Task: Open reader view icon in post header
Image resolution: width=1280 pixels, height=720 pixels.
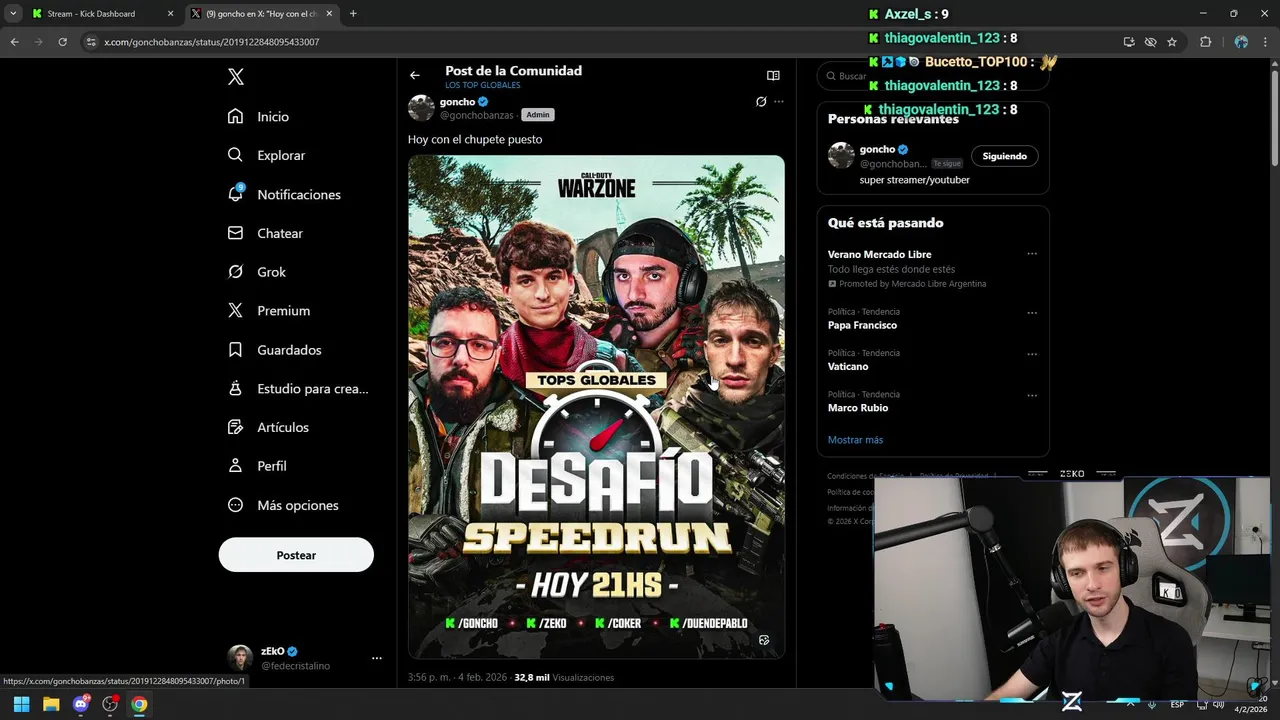Action: click(773, 75)
